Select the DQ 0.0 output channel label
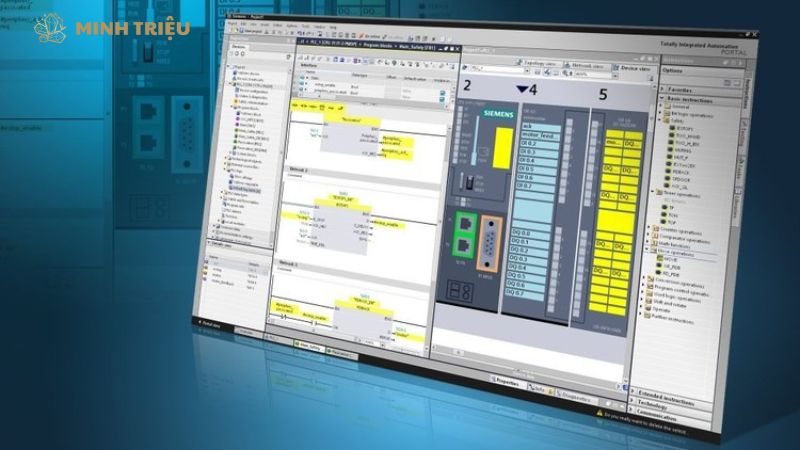This screenshot has height=450, width=800. pyautogui.click(x=529, y=234)
